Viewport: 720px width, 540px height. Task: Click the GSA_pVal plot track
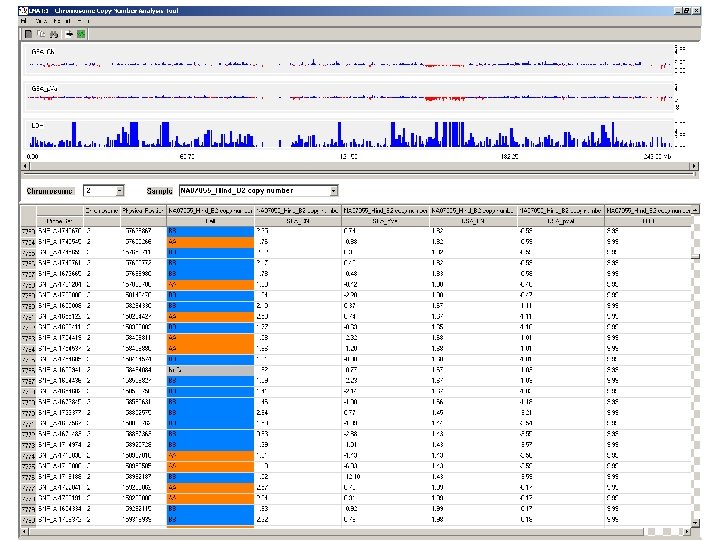[349, 96]
